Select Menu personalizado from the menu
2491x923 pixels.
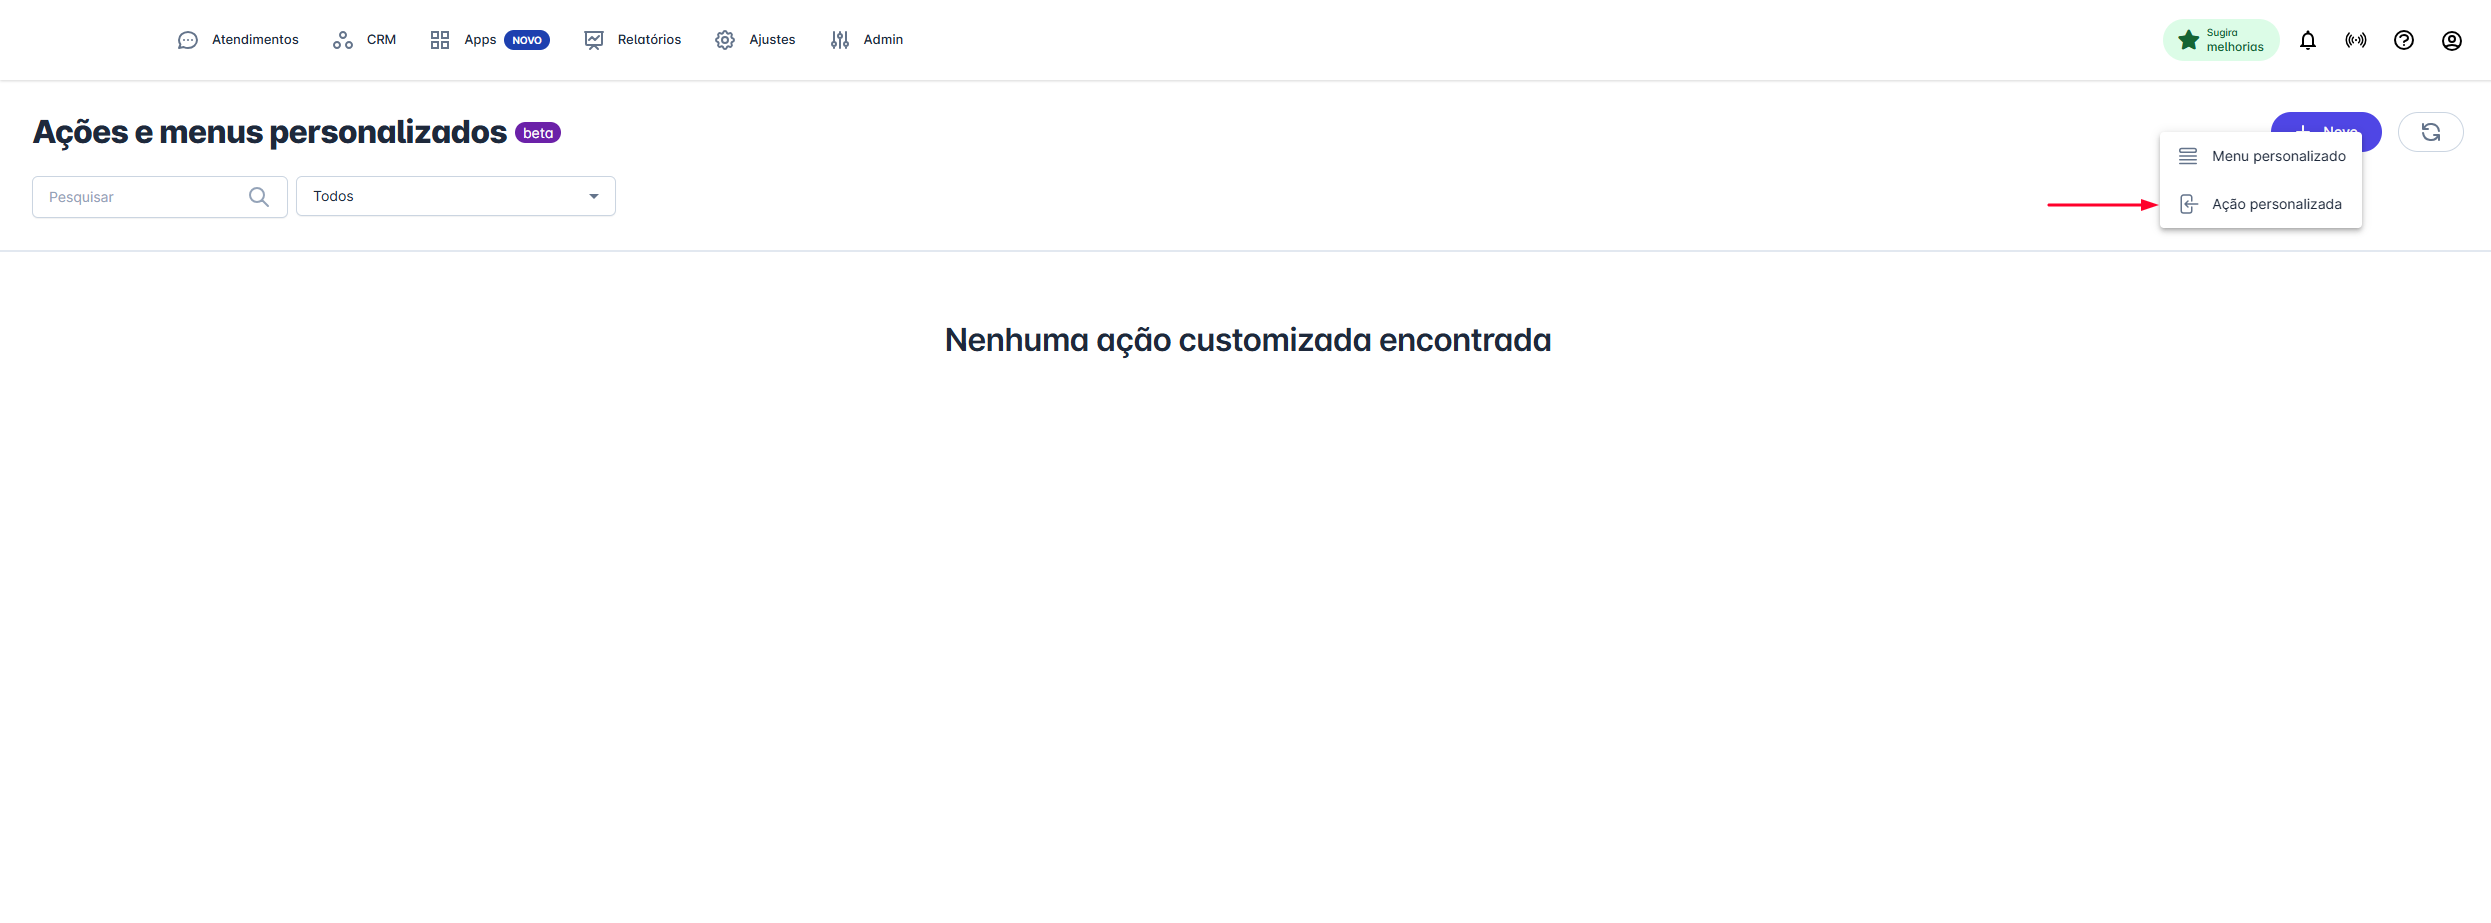click(x=2277, y=156)
